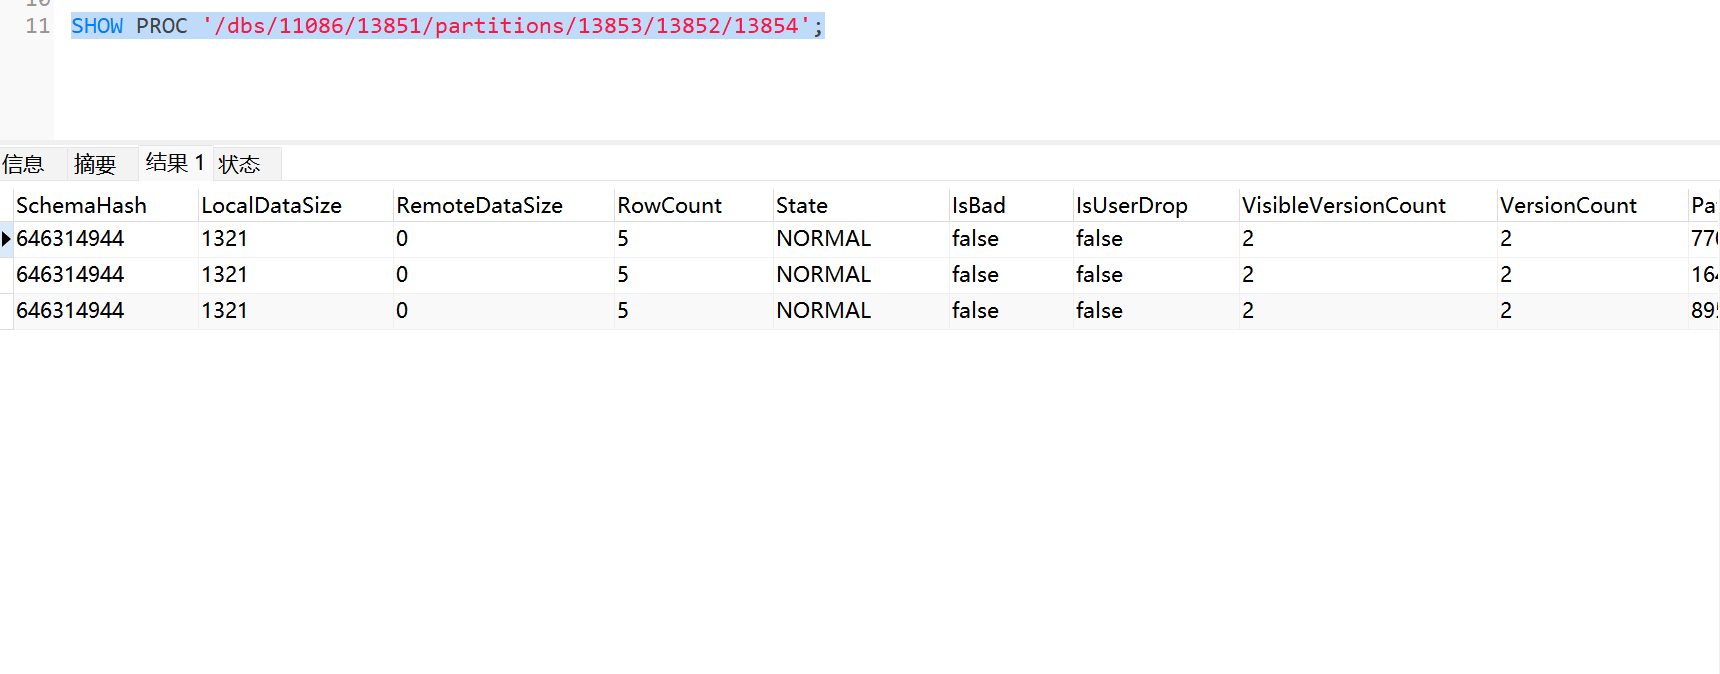
Task: Click the IsBad column header
Action: click(979, 205)
